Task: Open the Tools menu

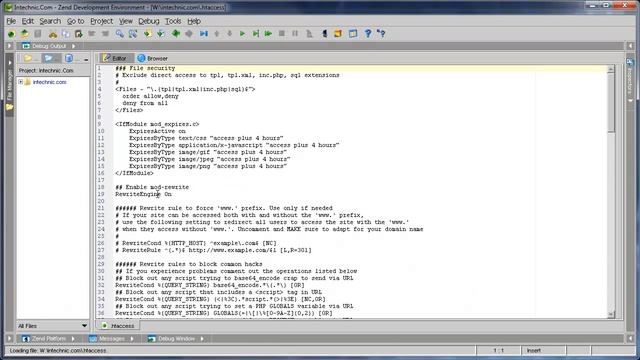Action: tap(173, 21)
